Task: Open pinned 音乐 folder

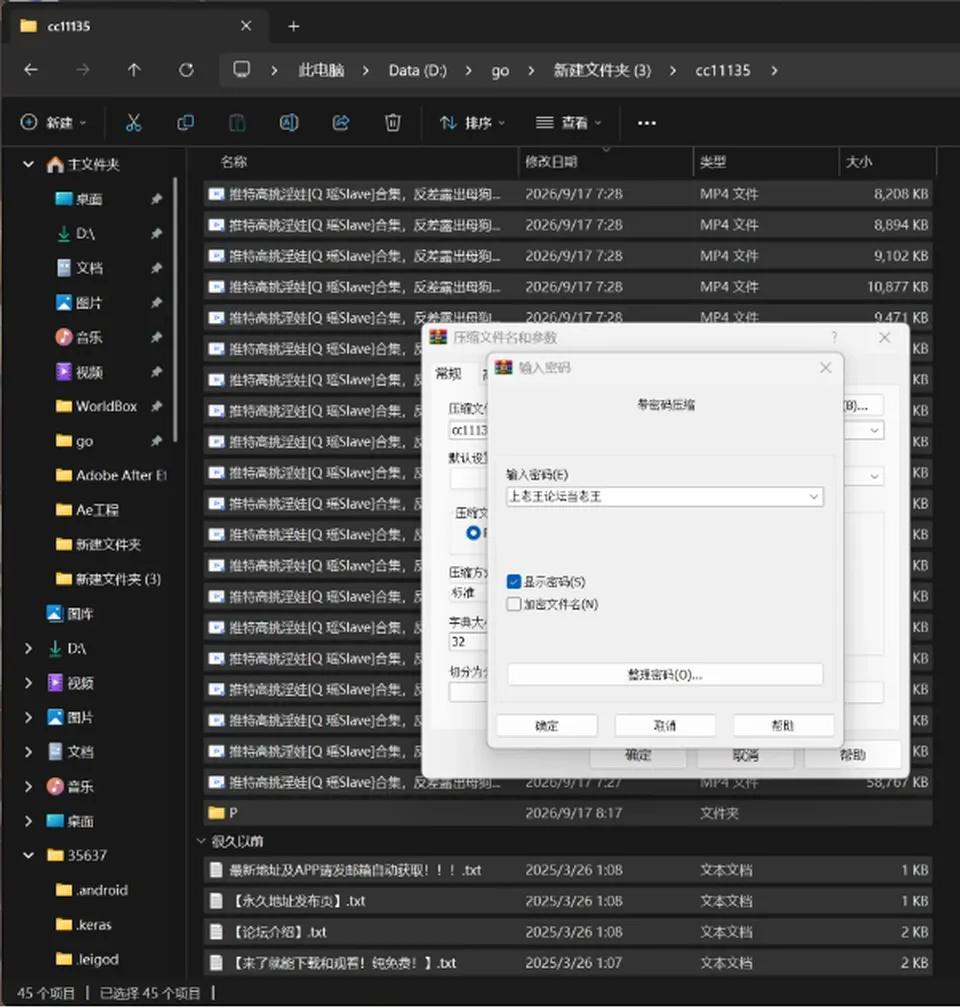Action: pos(89,338)
